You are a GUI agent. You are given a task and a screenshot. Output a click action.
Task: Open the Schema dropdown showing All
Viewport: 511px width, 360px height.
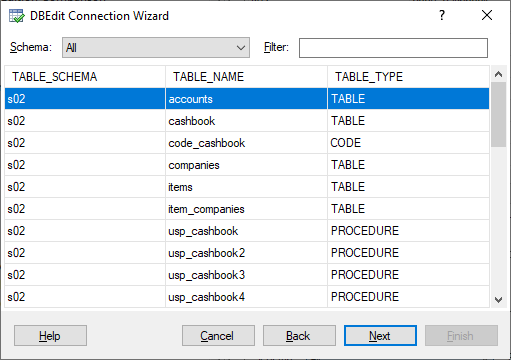[x=156, y=48]
